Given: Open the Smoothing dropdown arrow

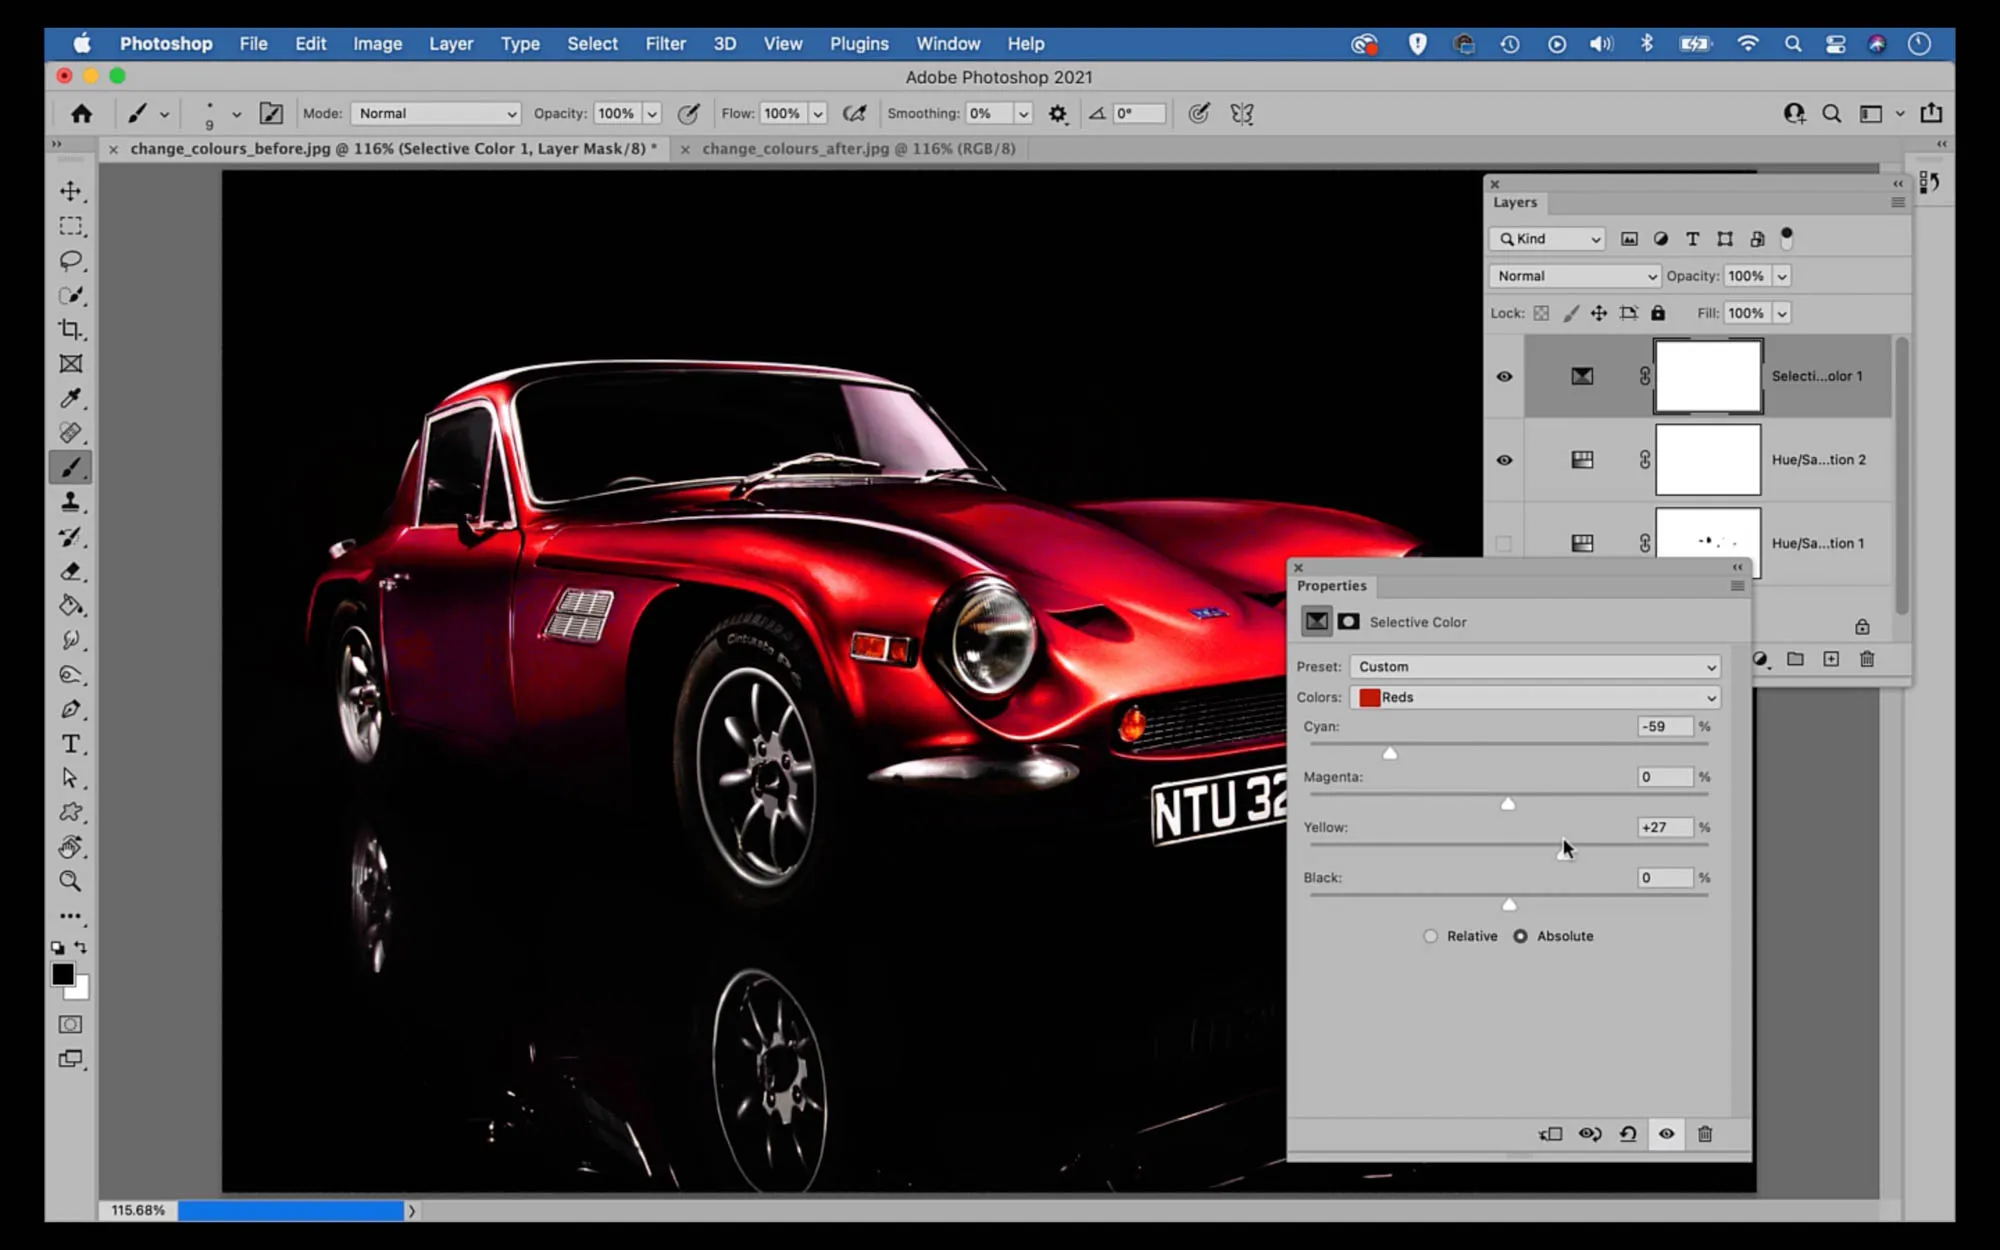Looking at the screenshot, I should [1023, 114].
